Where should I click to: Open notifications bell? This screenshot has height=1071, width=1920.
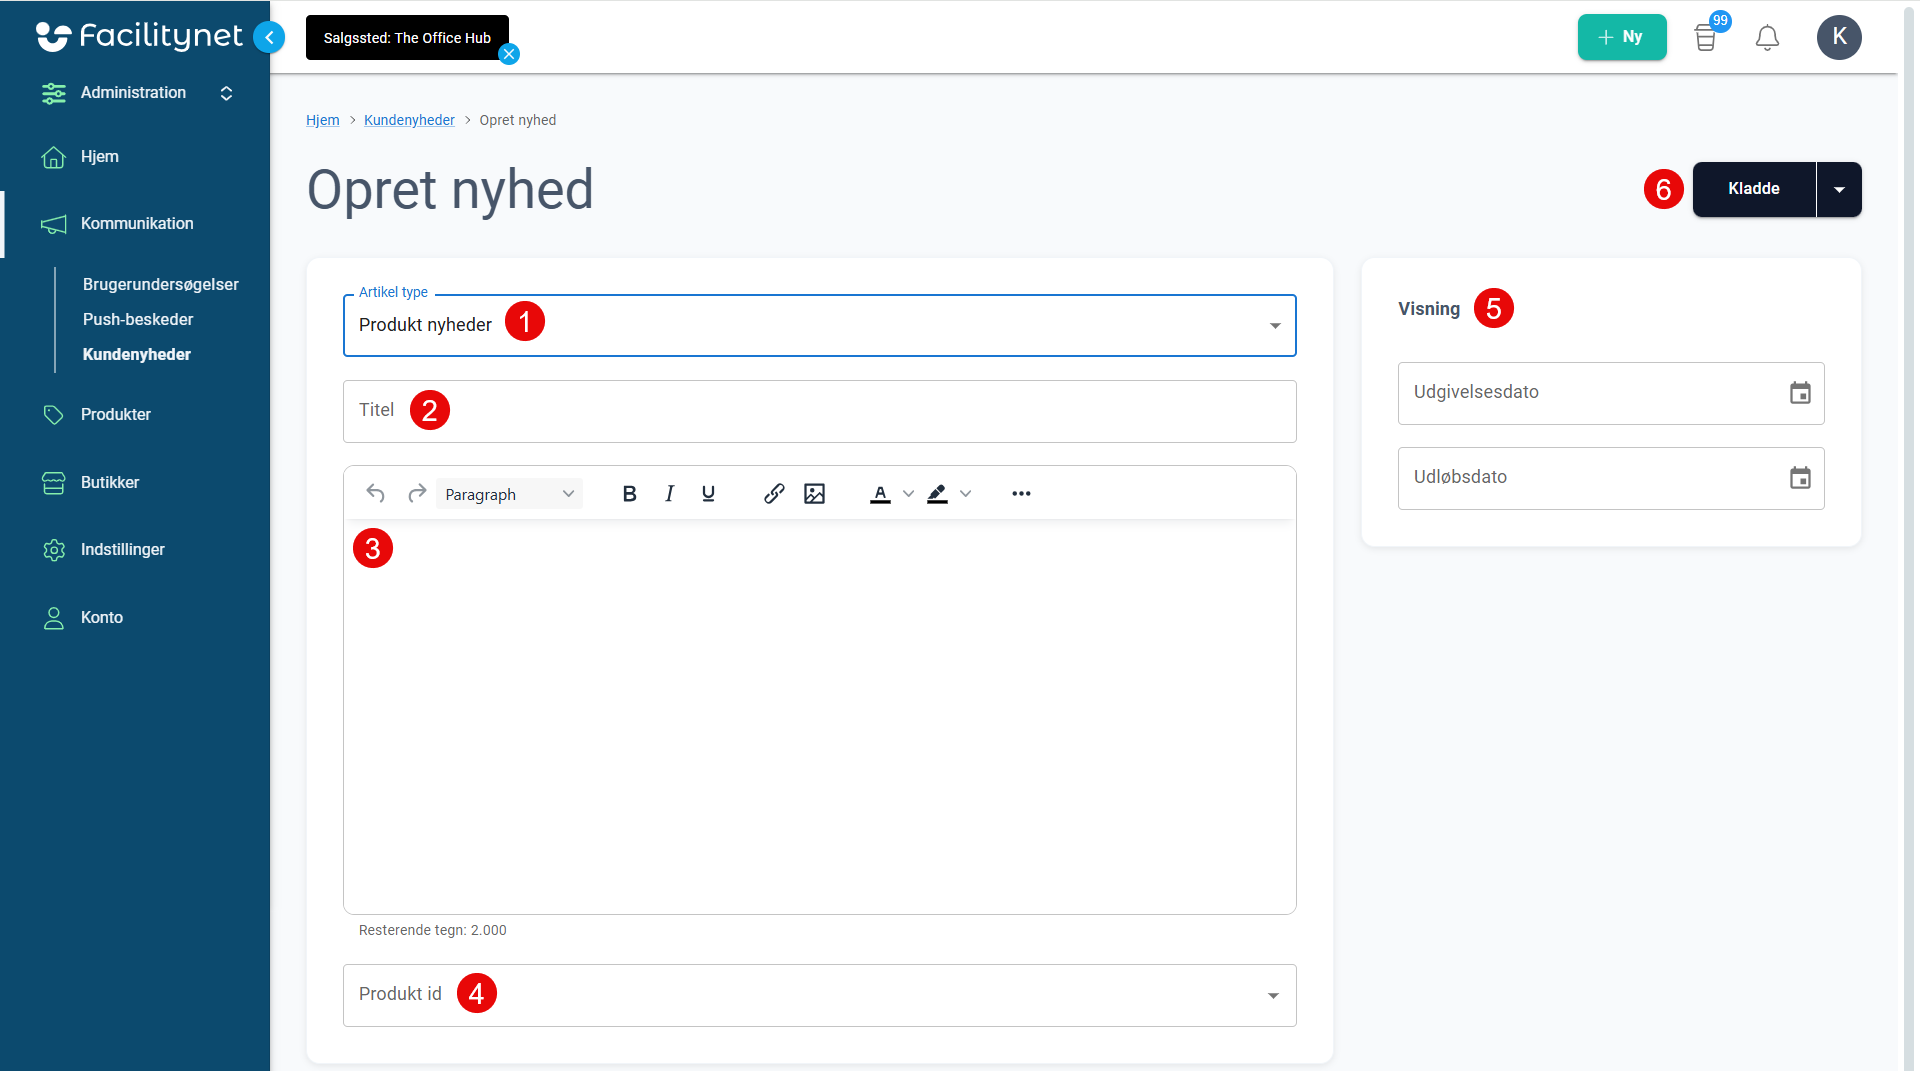(x=1767, y=38)
